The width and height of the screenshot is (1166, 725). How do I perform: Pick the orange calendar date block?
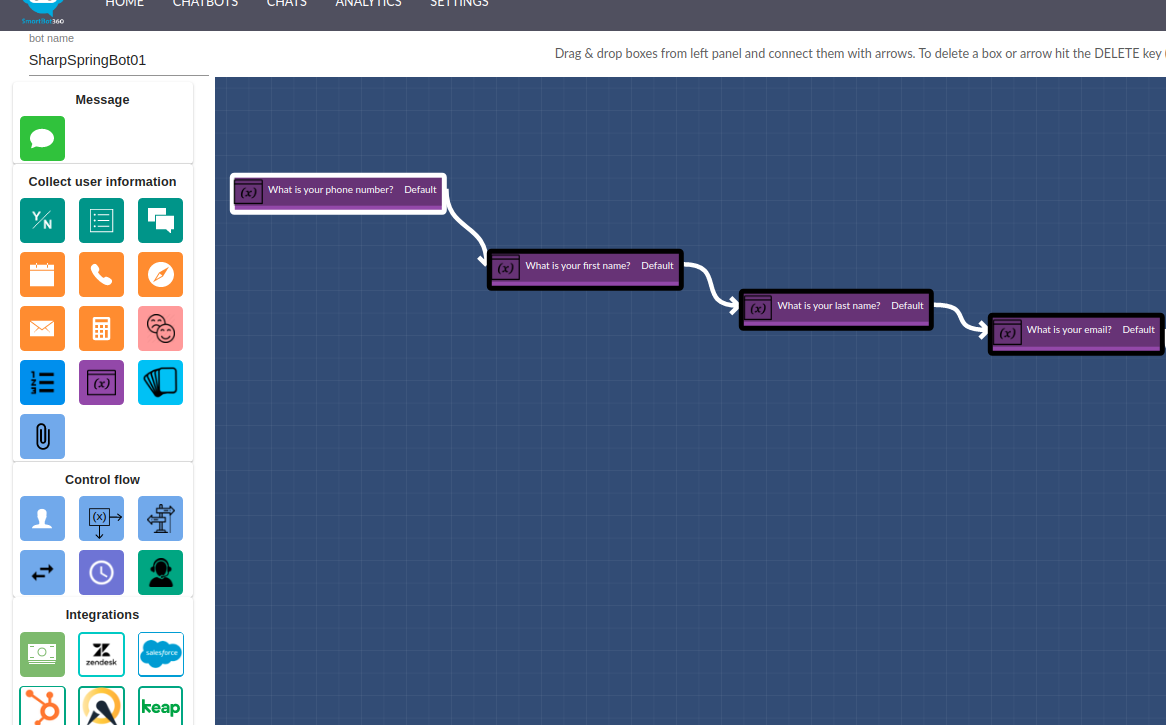(x=42, y=274)
